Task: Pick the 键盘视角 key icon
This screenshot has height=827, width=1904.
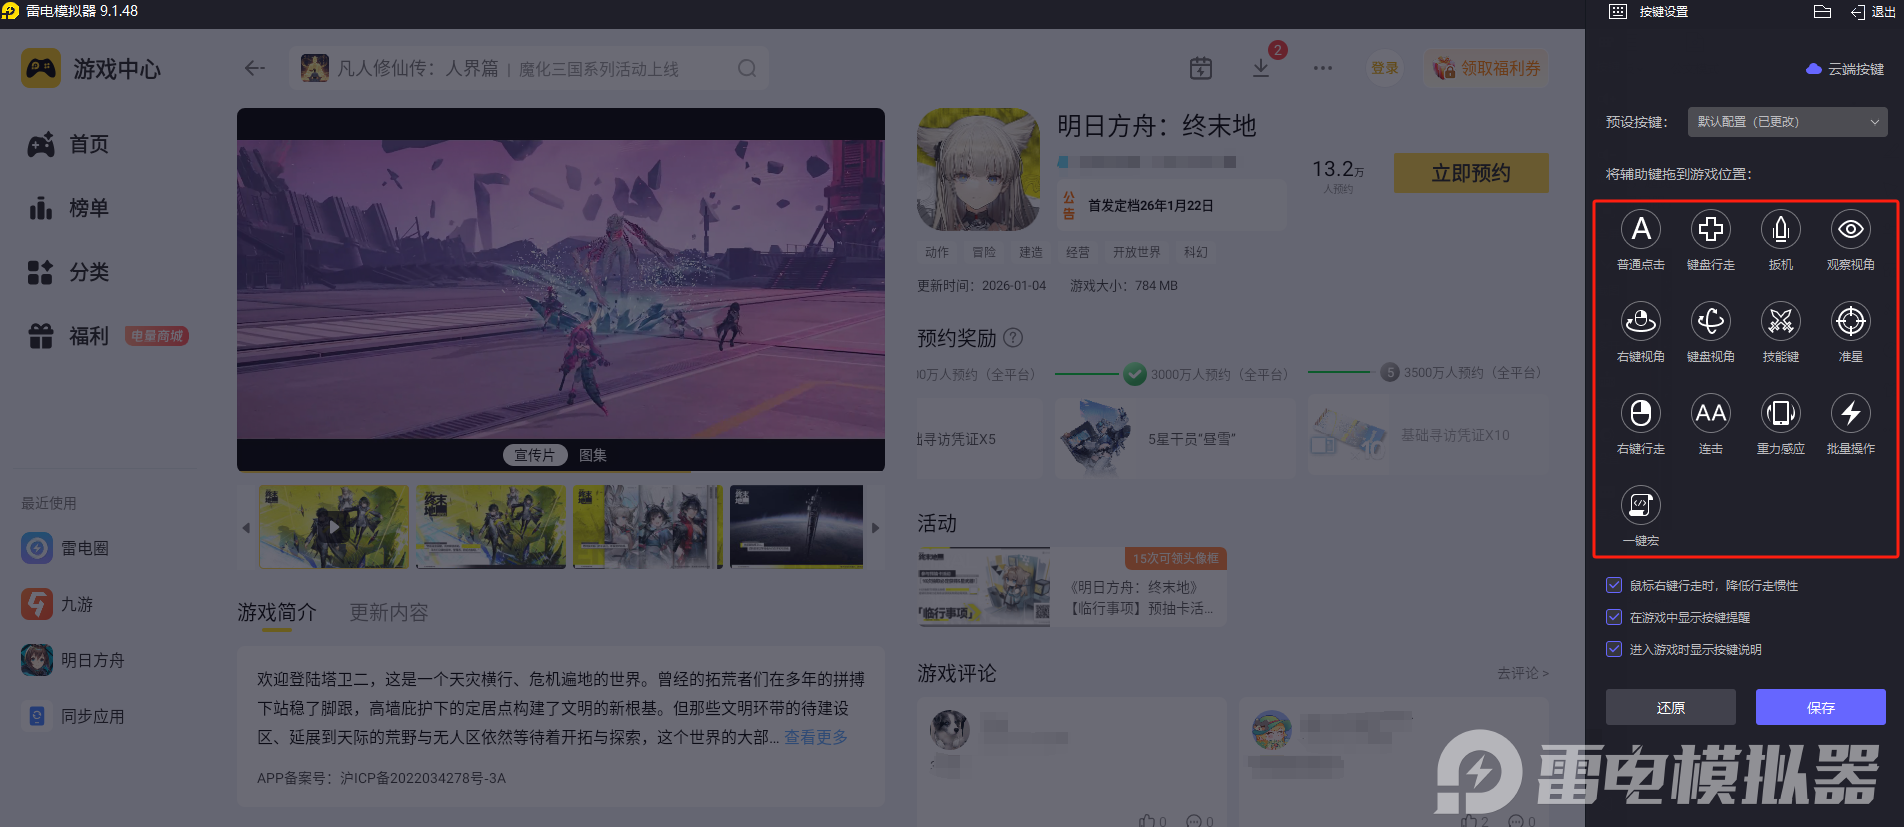Action: click(1711, 321)
